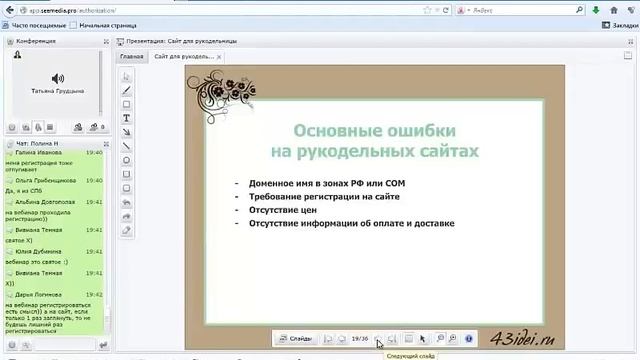Go to the browser home page
Screen dimensions: 640x360
coord(614,10)
